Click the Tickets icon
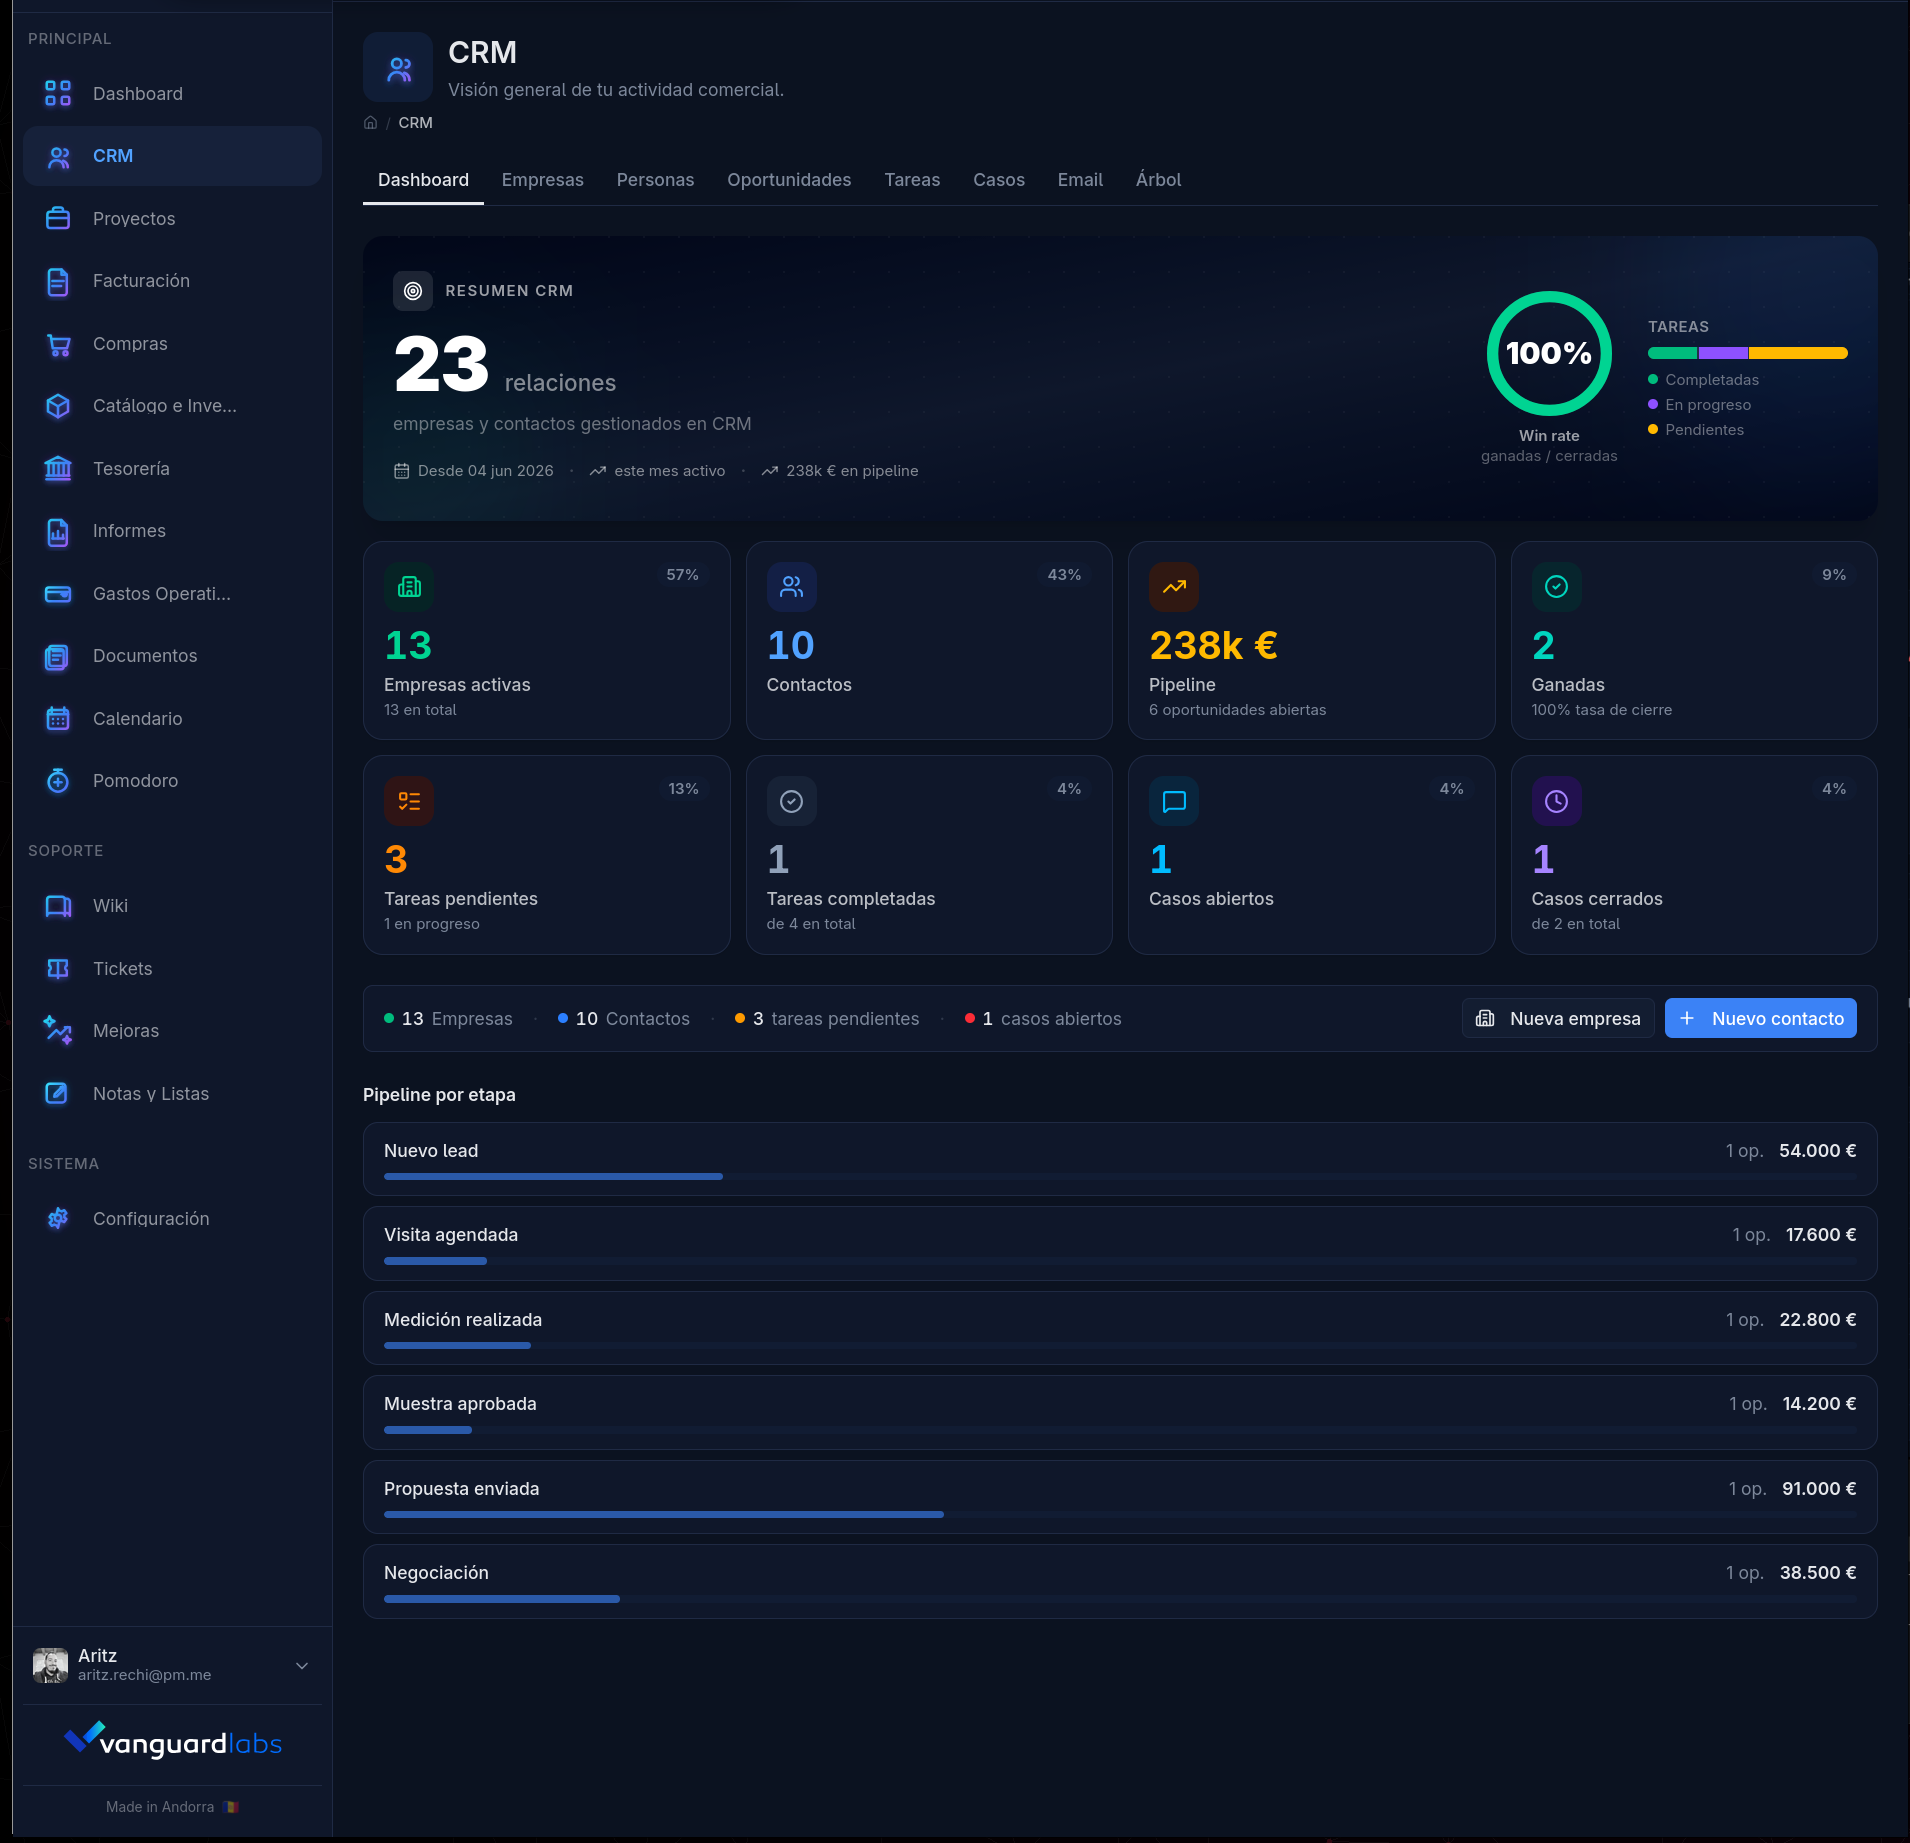Viewport: 1910px width, 1843px height. coord(58,969)
